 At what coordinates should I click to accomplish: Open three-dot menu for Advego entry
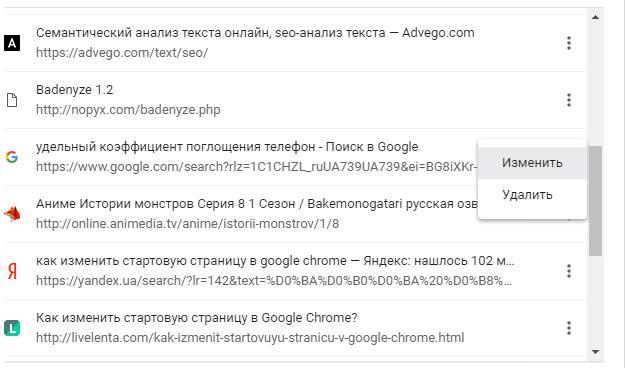[569, 43]
